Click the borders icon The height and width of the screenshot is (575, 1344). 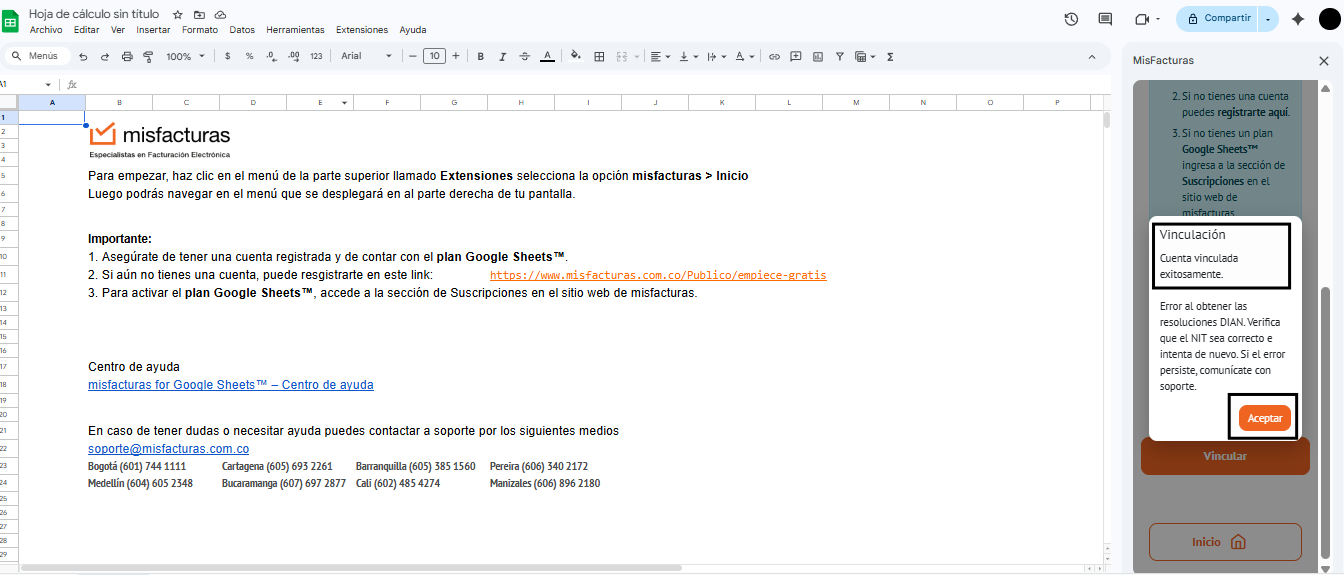tap(600, 57)
